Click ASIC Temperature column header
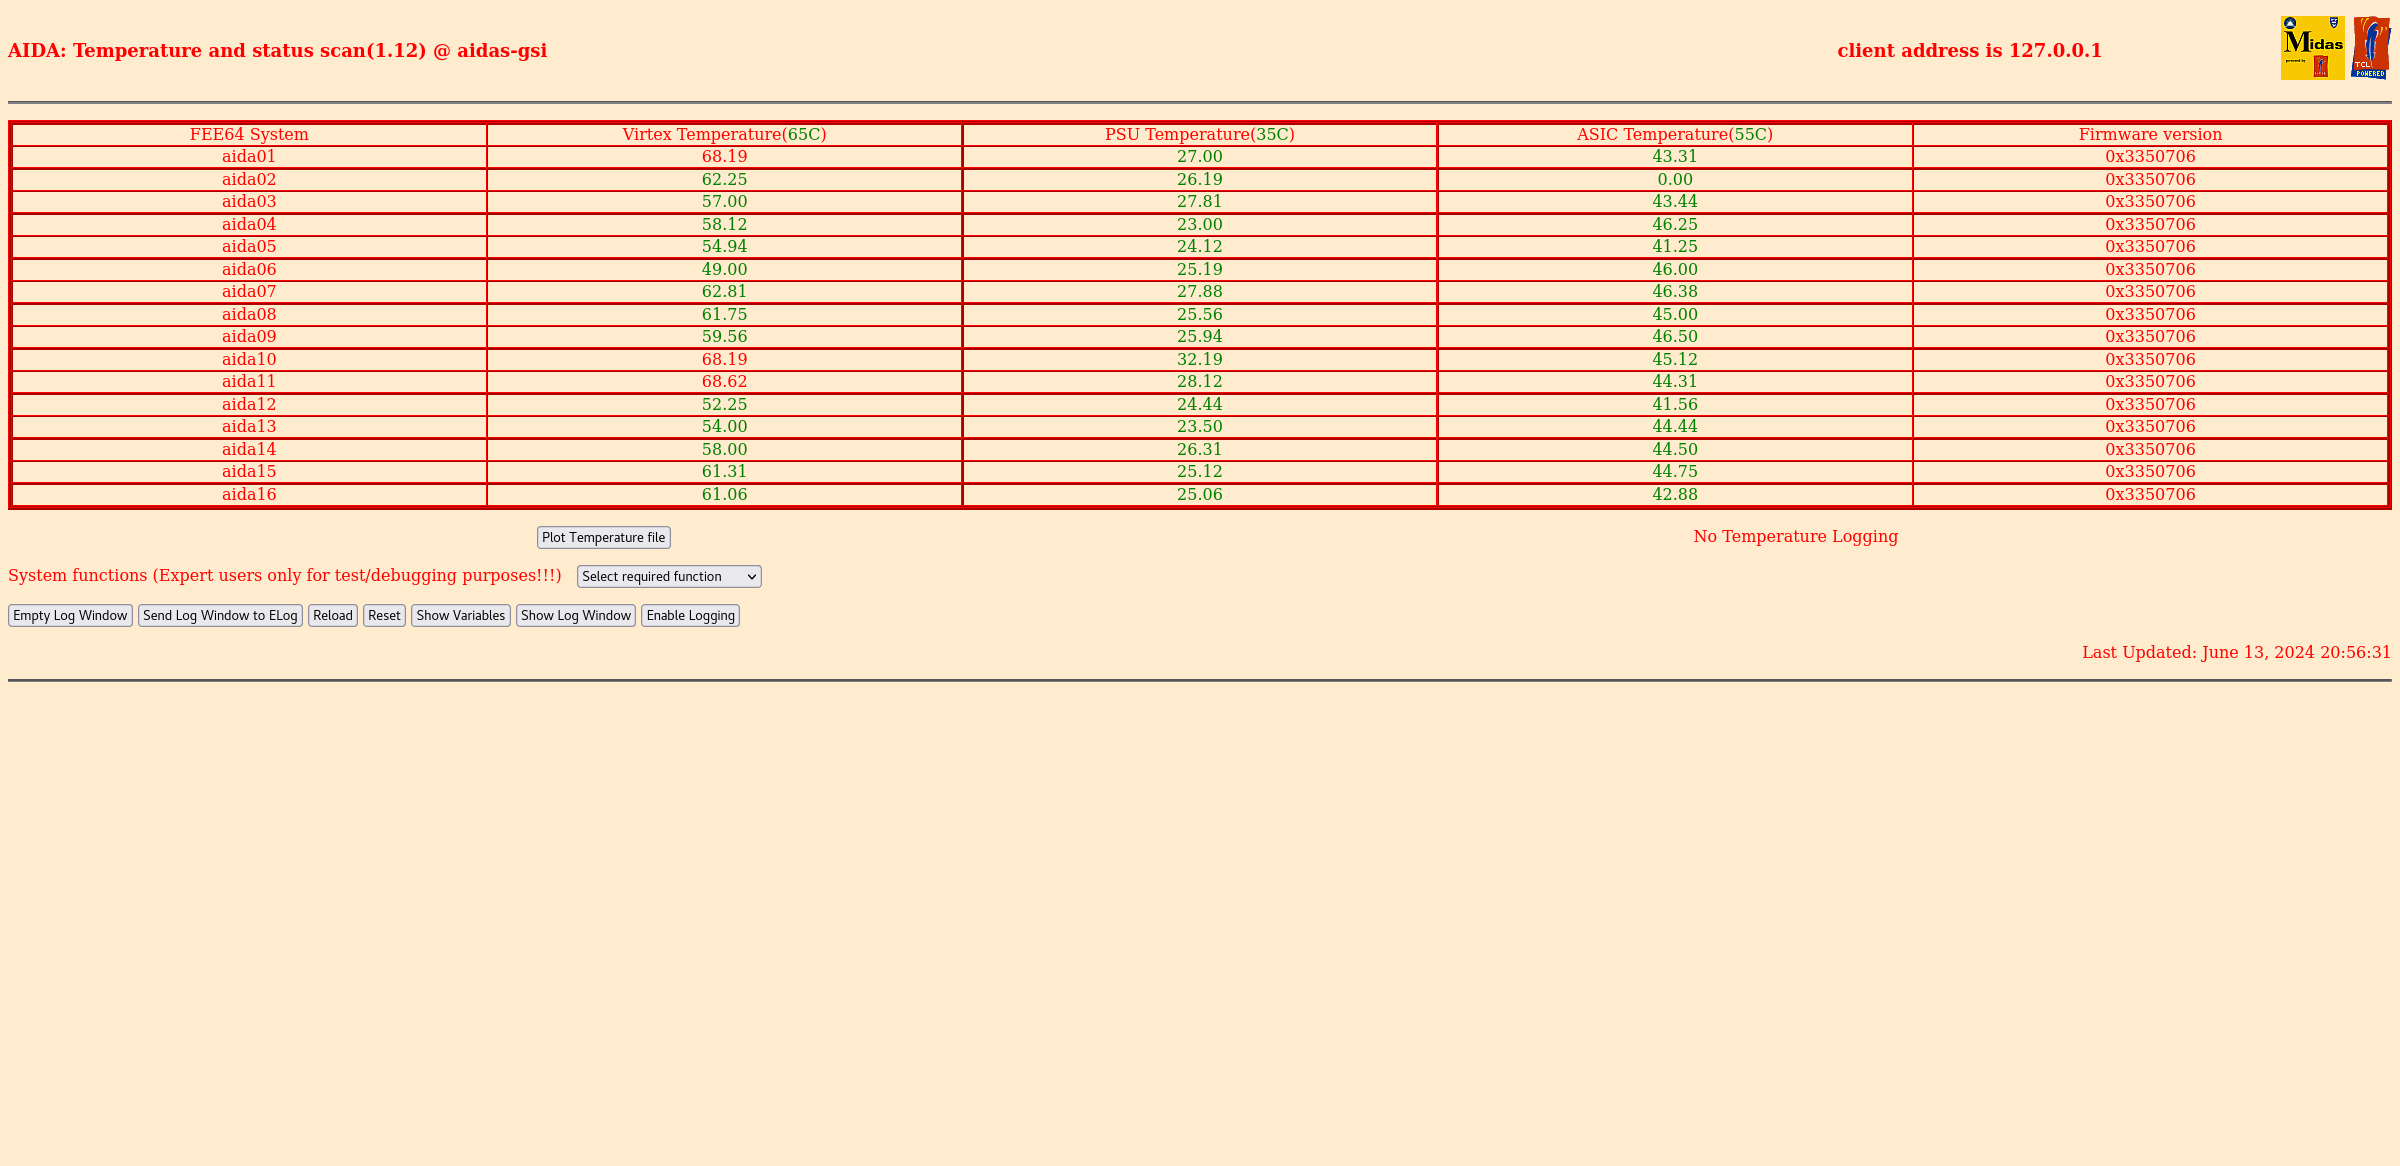Viewport: 2400px width, 1166px height. [1676, 135]
